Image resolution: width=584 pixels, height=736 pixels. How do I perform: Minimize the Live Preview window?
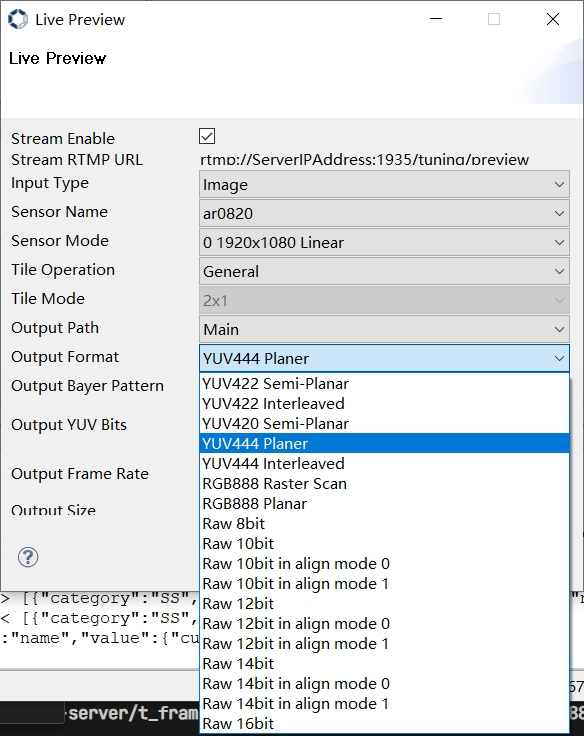[x=436, y=19]
